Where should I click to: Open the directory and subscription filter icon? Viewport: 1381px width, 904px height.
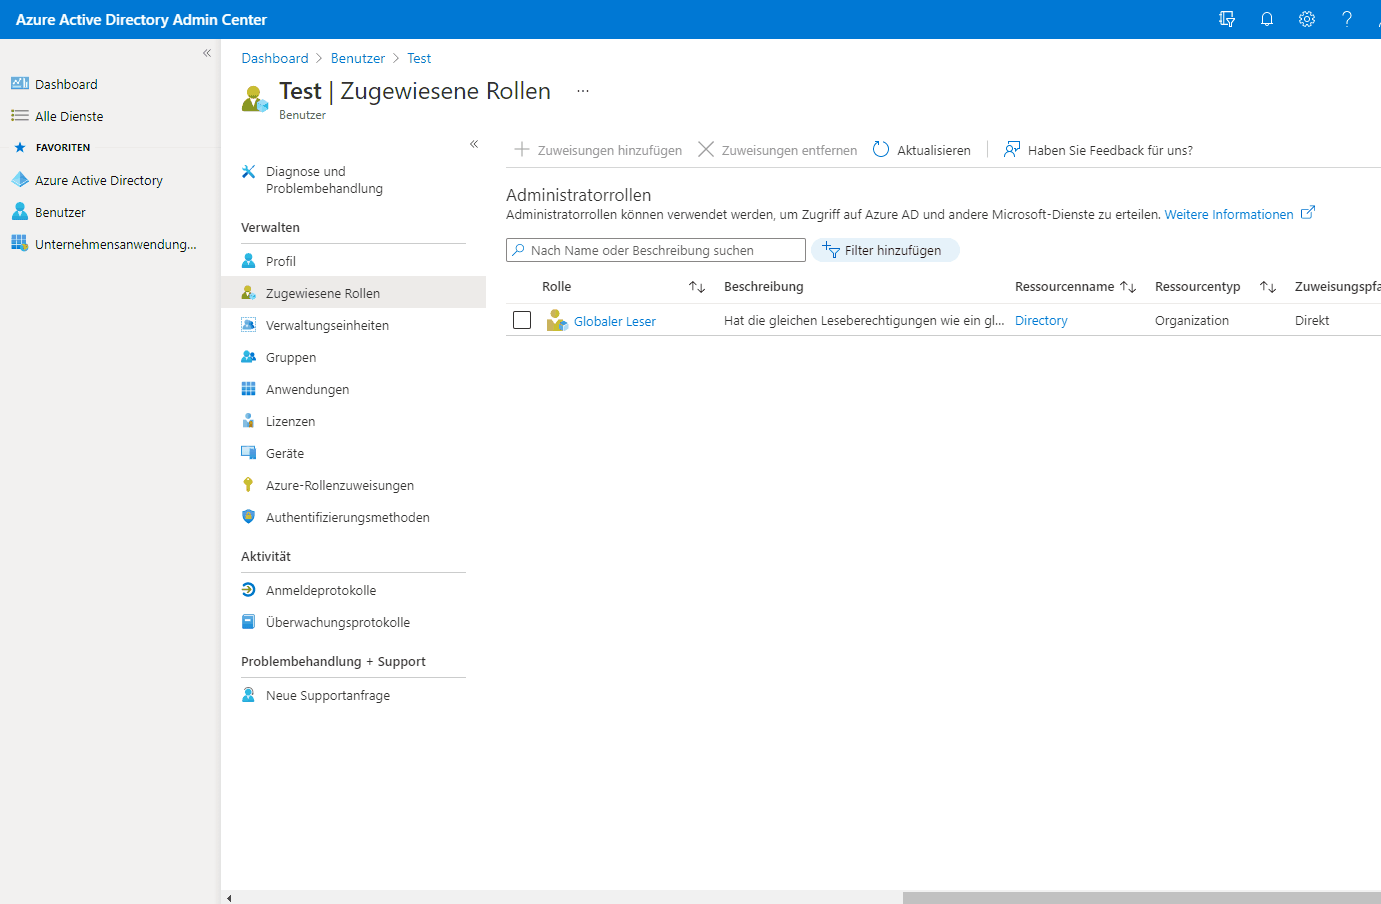pyautogui.click(x=1227, y=19)
